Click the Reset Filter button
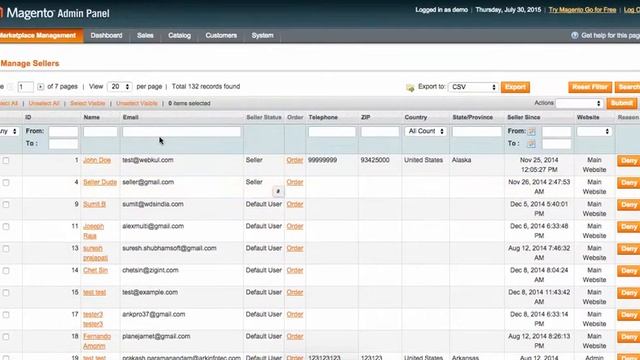640x360 pixels. click(590, 87)
